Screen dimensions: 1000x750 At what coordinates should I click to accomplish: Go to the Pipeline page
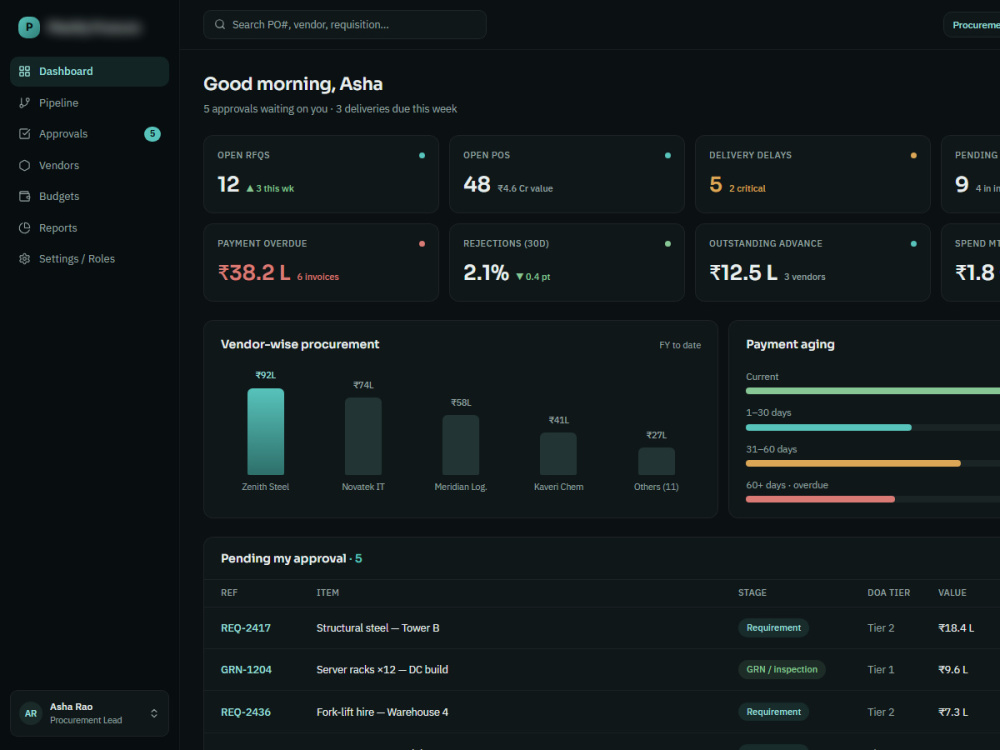[x=89, y=103]
